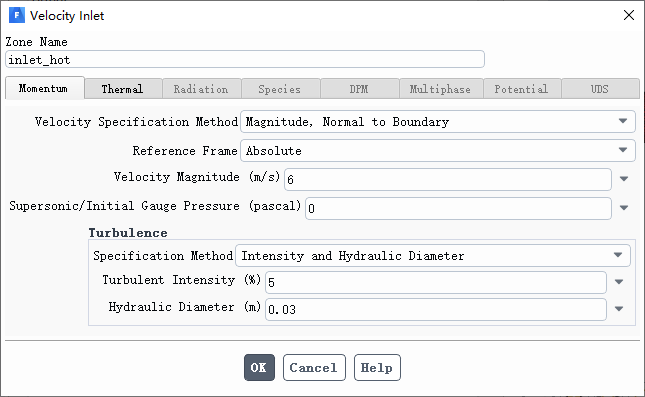
Task: Click the Velocity Magnitude value field
Action: click(448, 179)
